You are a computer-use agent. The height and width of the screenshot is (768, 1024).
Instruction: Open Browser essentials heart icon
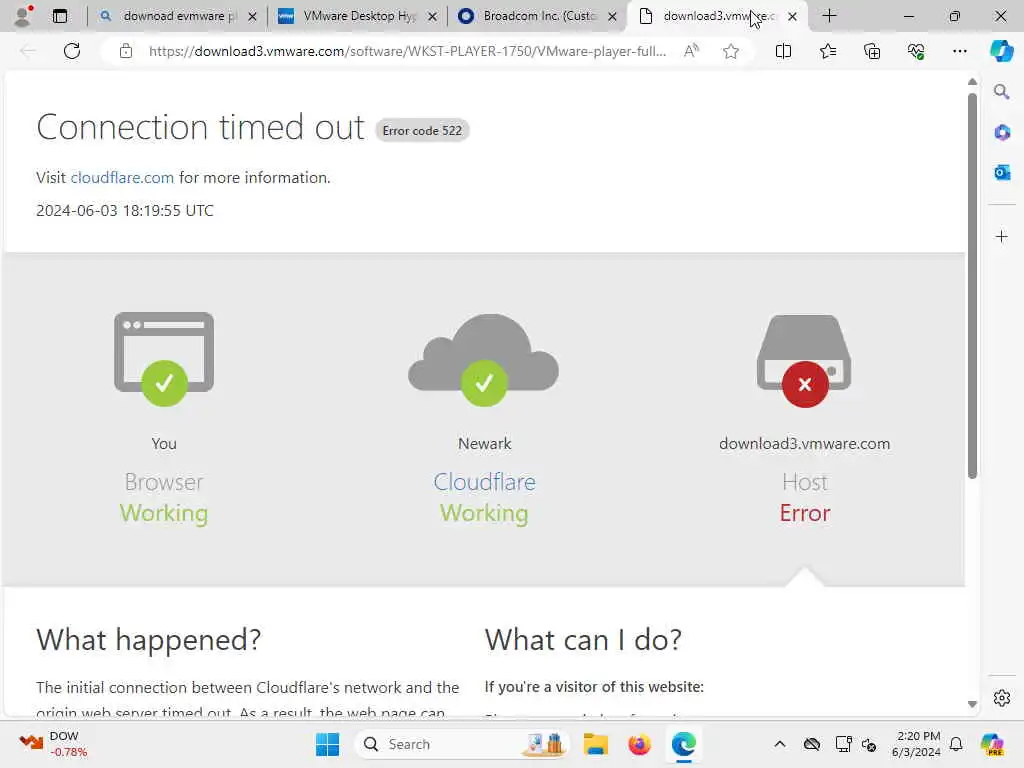(x=916, y=51)
